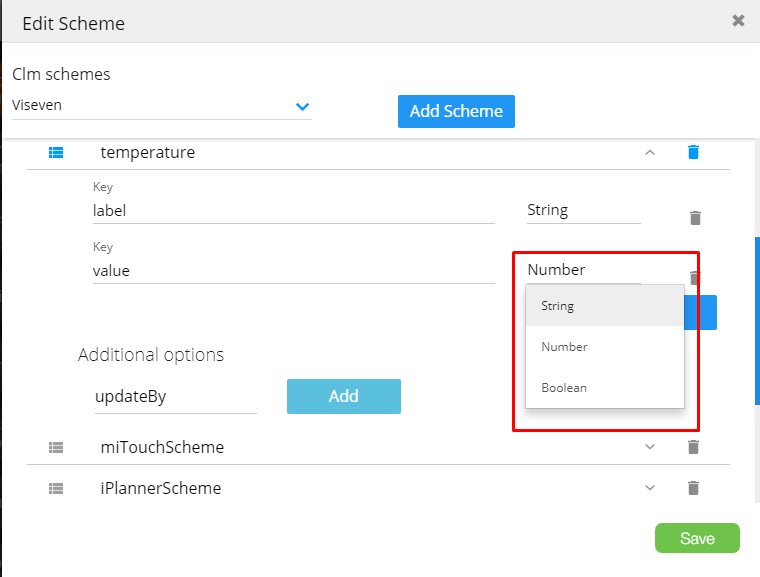
Task: Expand the iPlannerScheme section
Action: tap(650, 488)
